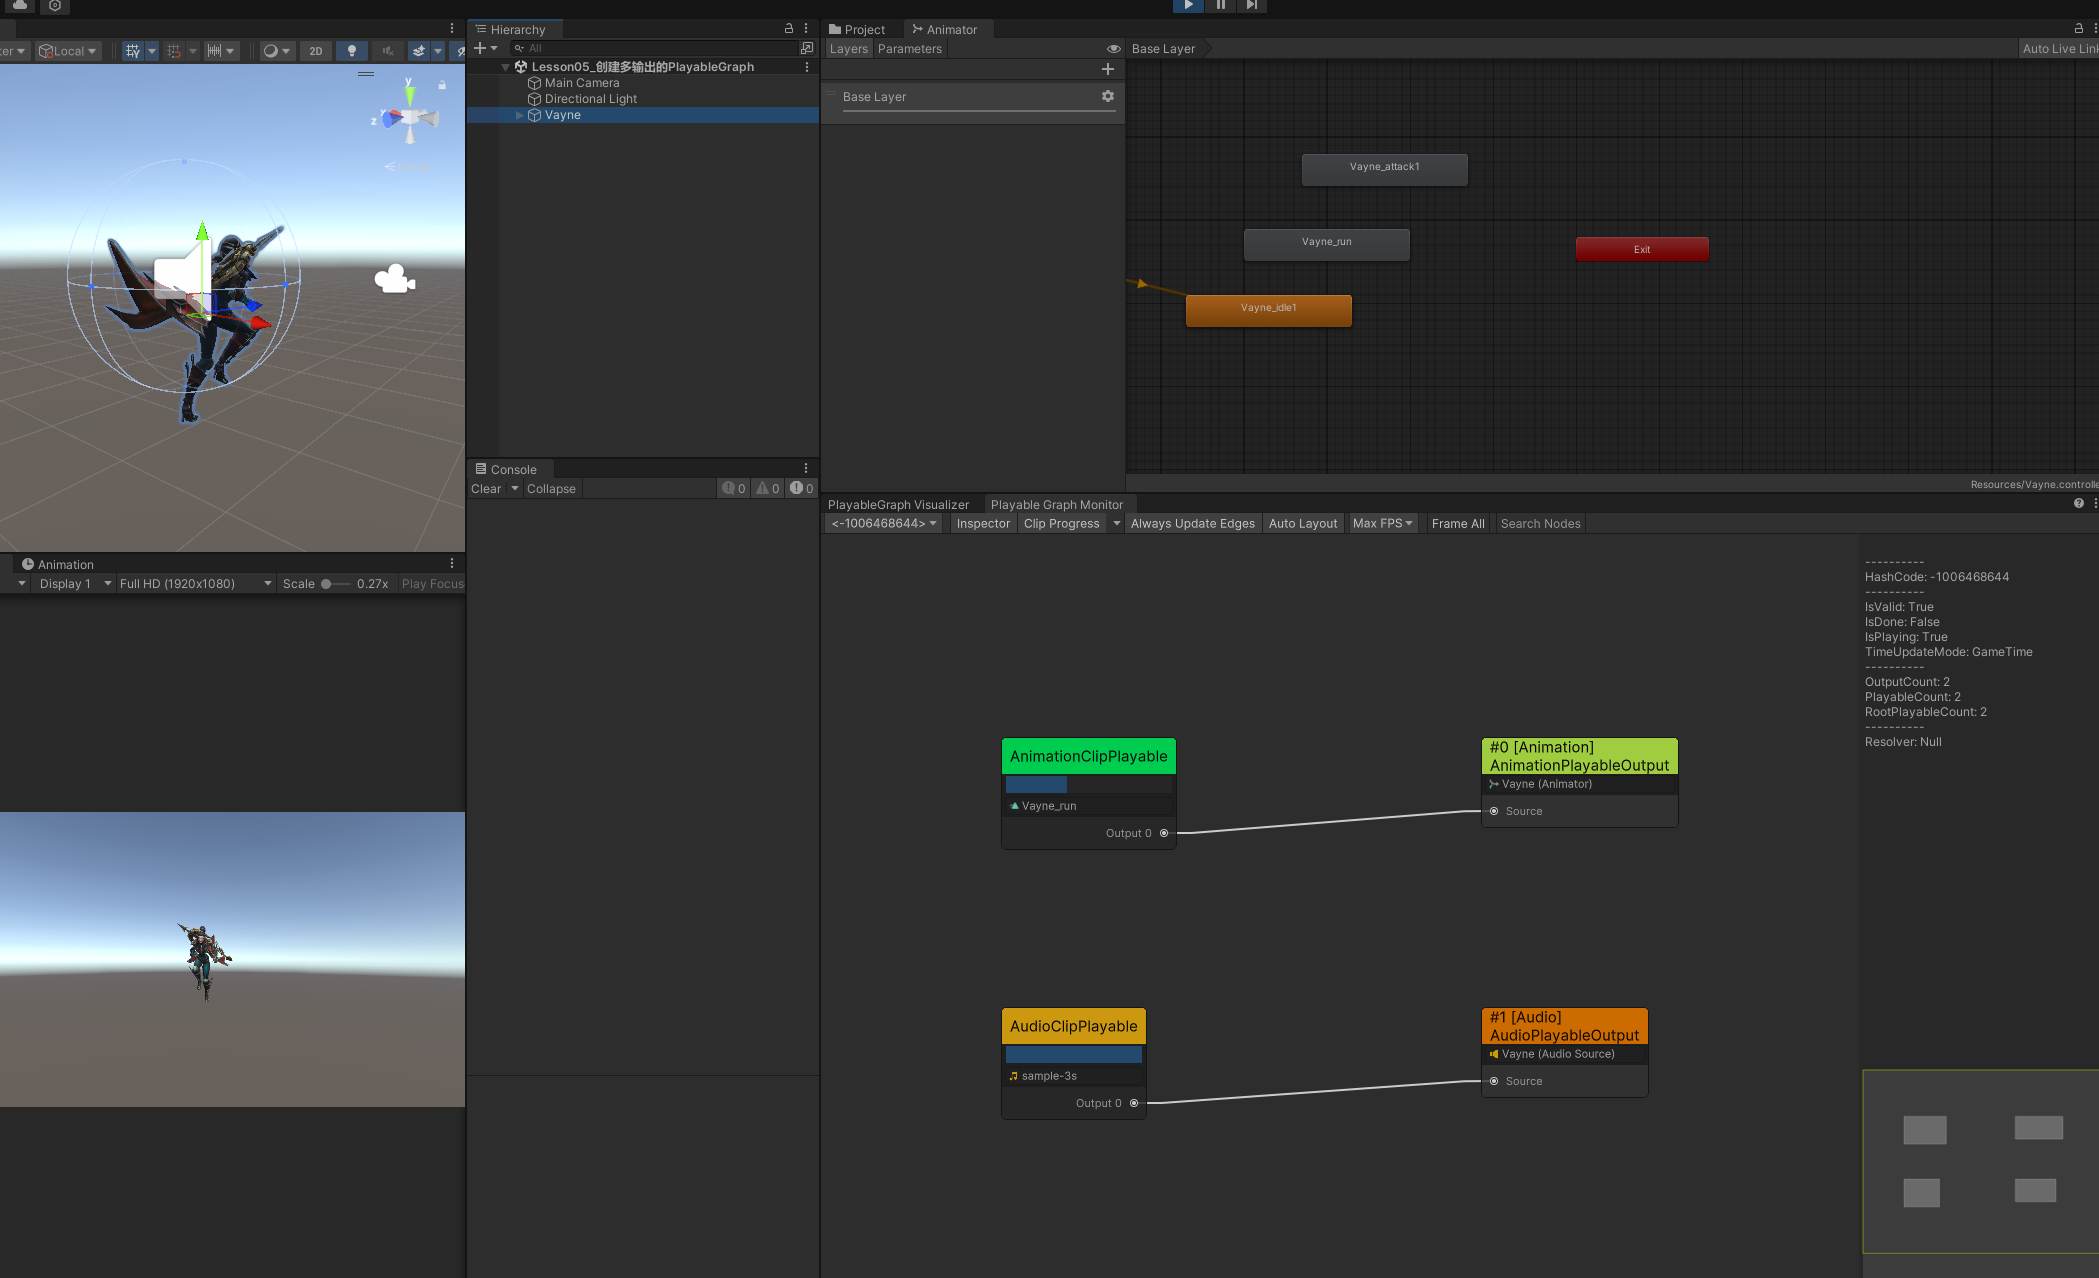Toggle scene lighting bulb icon
Screen dimensions: 2099x1278
click(351, 51)
